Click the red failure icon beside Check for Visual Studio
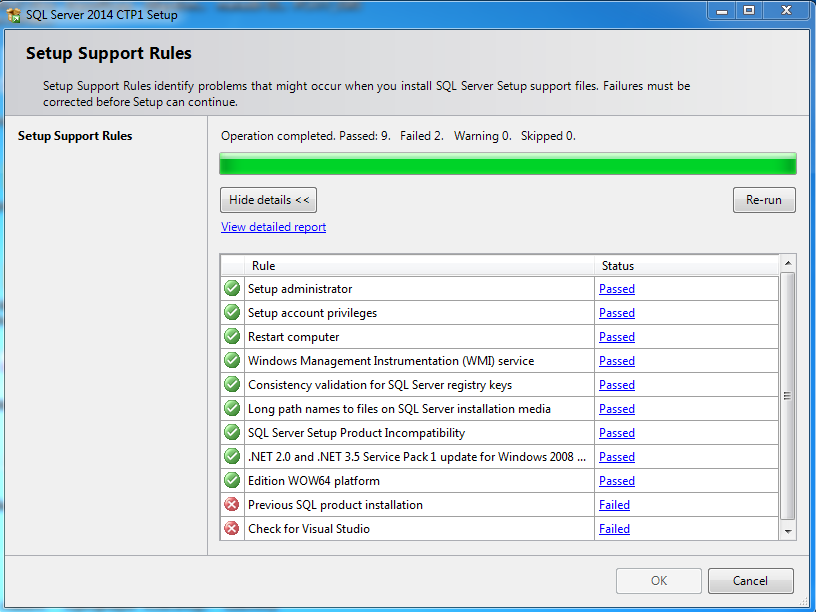Viewport: 816px width, 612px height. pos(231,529)
